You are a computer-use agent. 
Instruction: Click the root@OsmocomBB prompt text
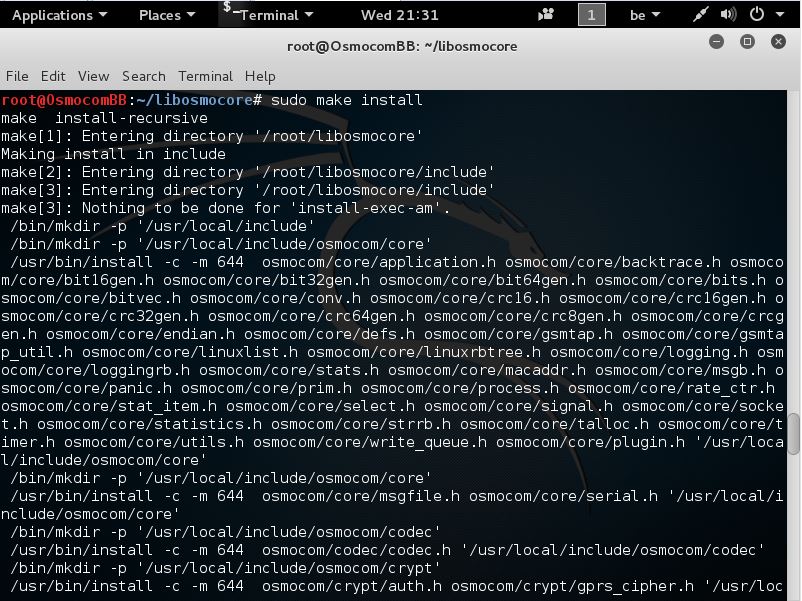64,100
